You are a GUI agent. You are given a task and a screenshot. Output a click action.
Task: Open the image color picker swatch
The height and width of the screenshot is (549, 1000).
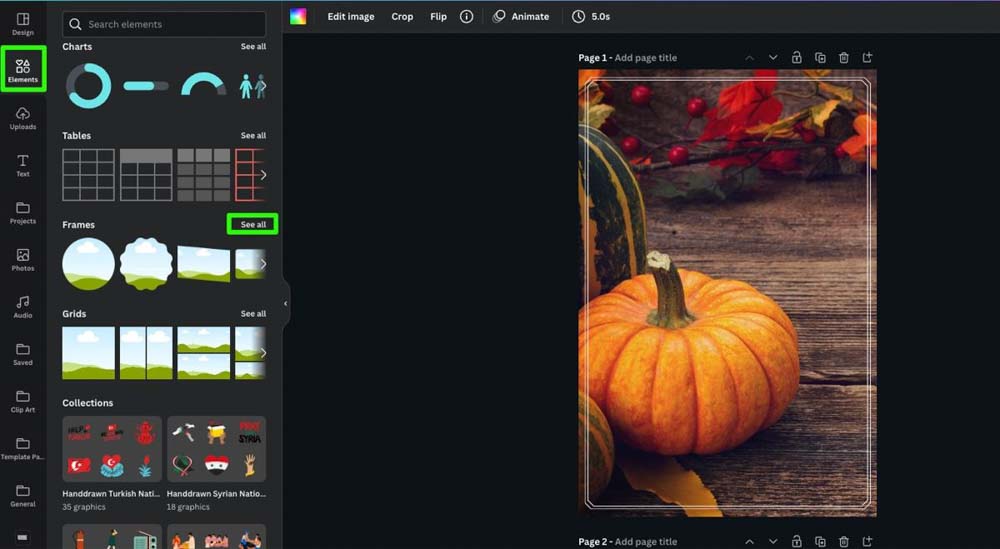pos(298,17)
